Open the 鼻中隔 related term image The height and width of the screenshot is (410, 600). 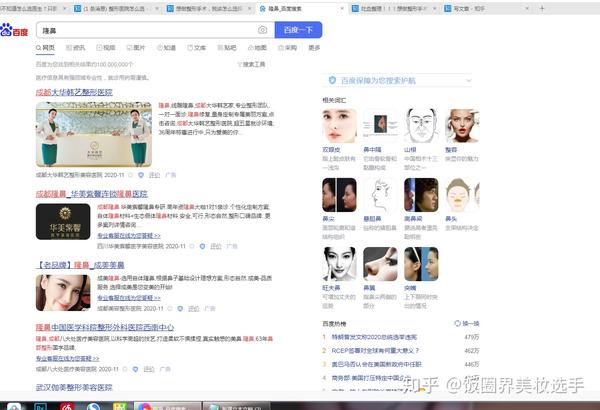(380, 126)
